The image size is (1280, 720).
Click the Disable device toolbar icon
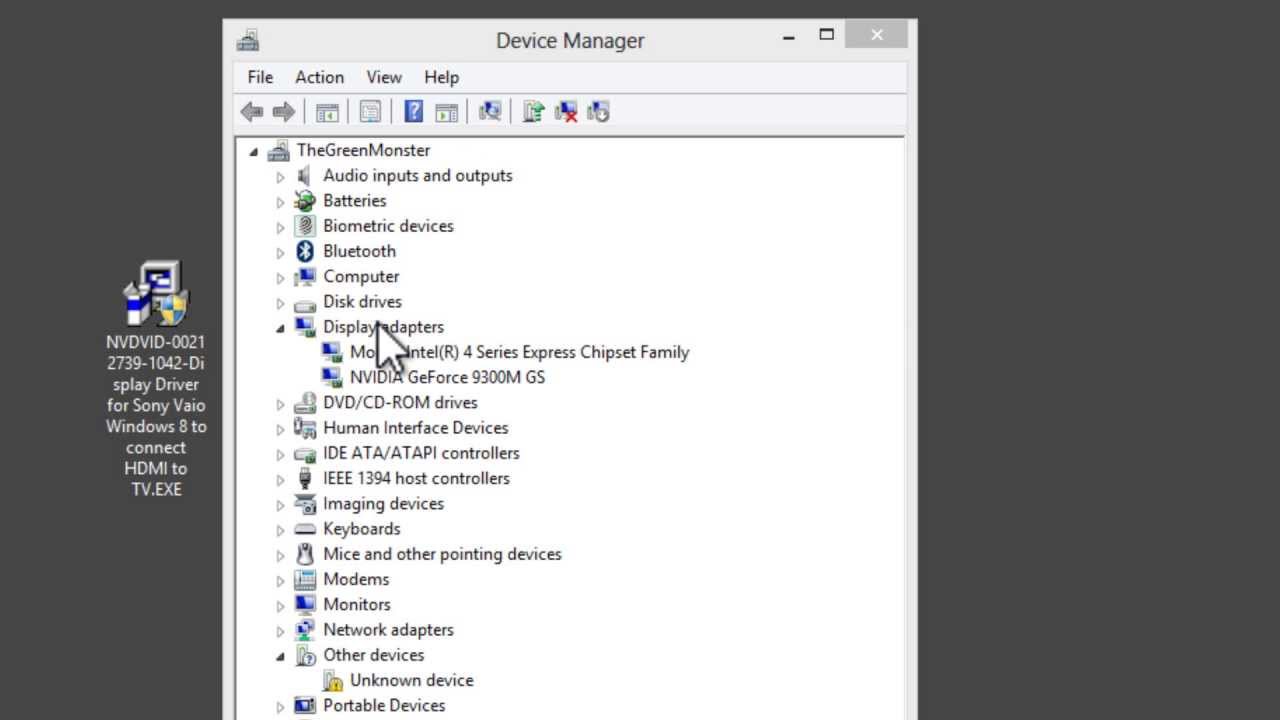click(598, 112)
